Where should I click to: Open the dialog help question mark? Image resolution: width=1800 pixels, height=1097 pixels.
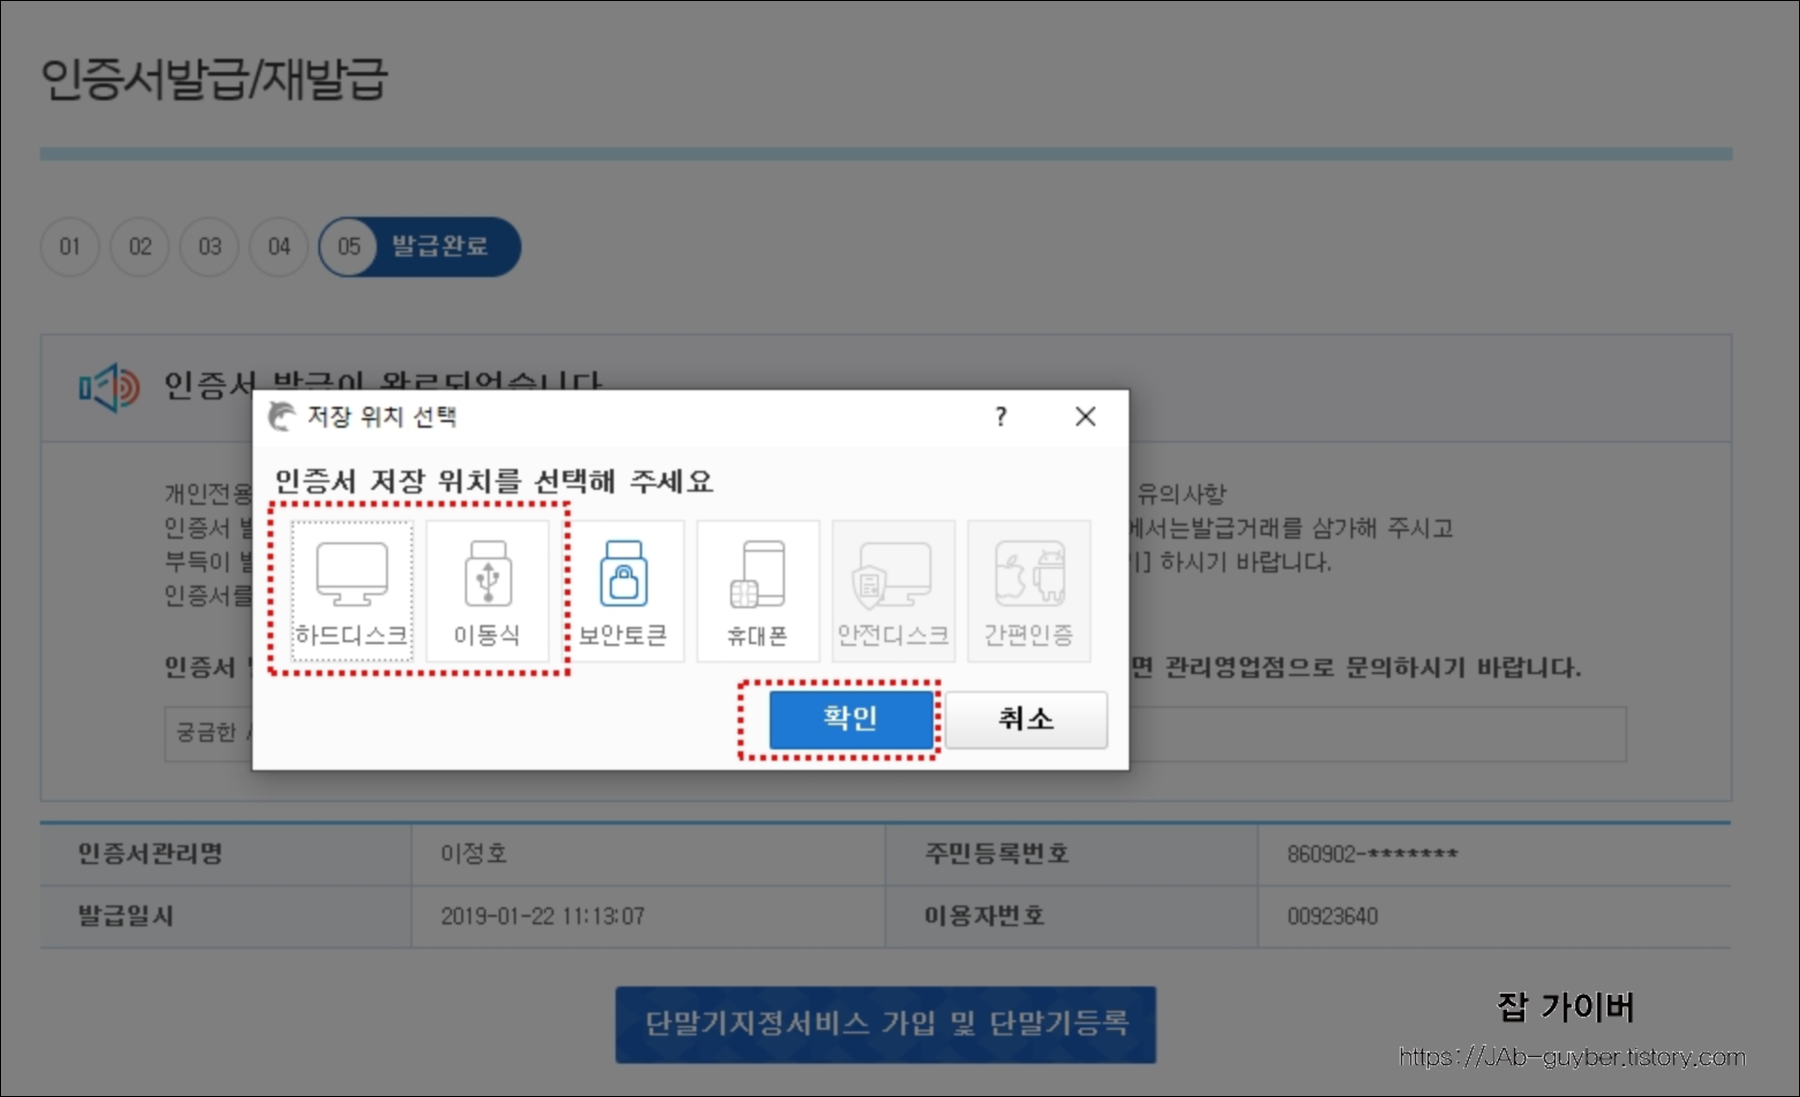(1000, 416)
